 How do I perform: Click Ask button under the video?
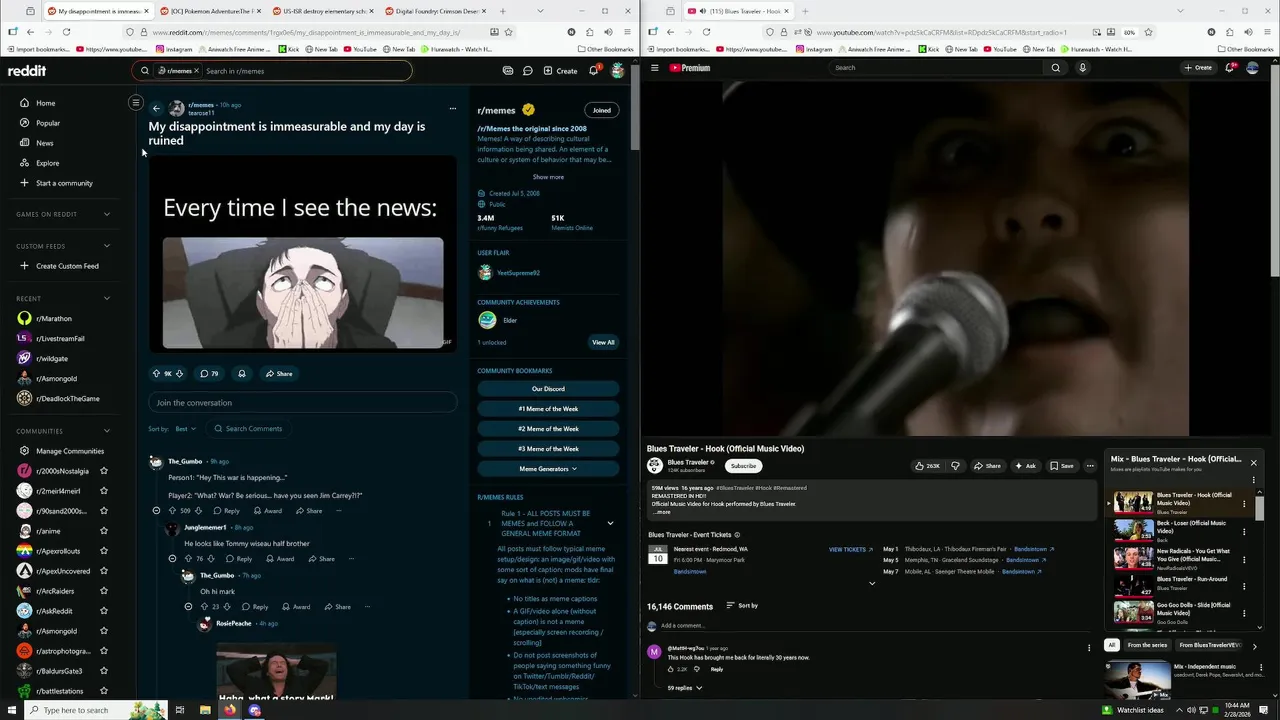[x=1025, y=466]
